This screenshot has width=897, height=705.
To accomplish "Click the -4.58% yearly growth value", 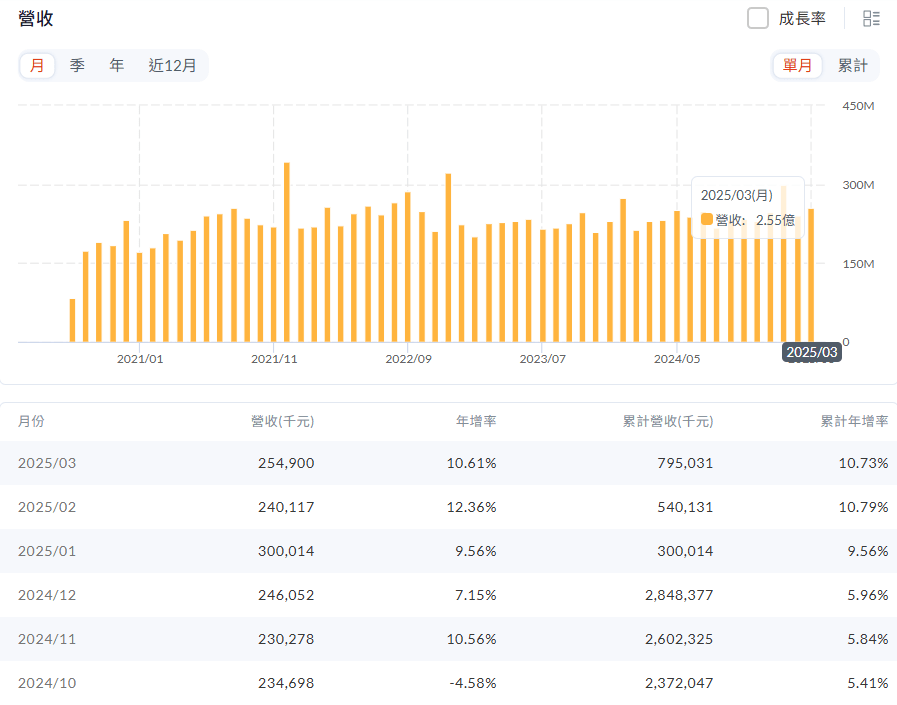I will pos(473,683).
